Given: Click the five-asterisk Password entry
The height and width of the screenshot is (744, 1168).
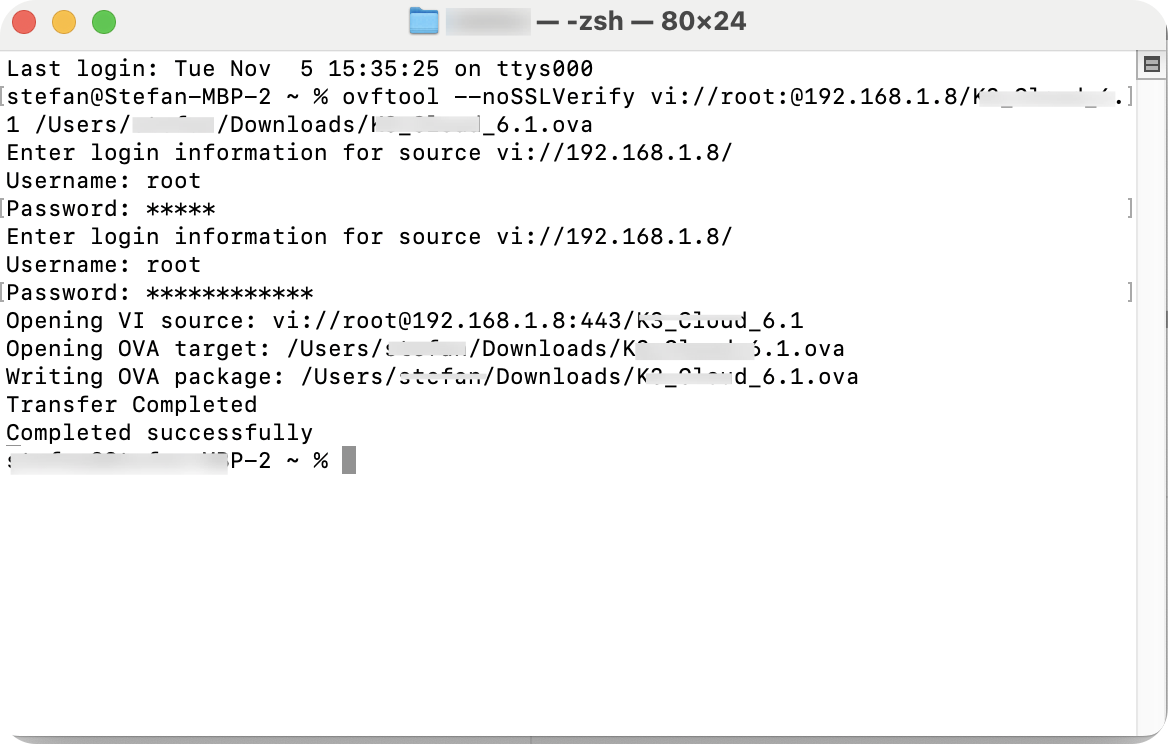Looking at the screenshot, I should click(x=181, y=209).
